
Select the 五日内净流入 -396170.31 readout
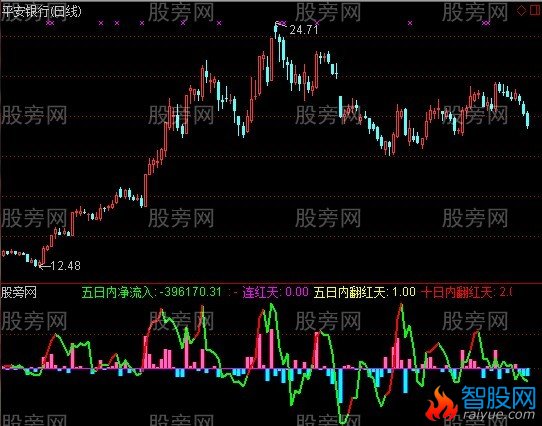[151, 292]
